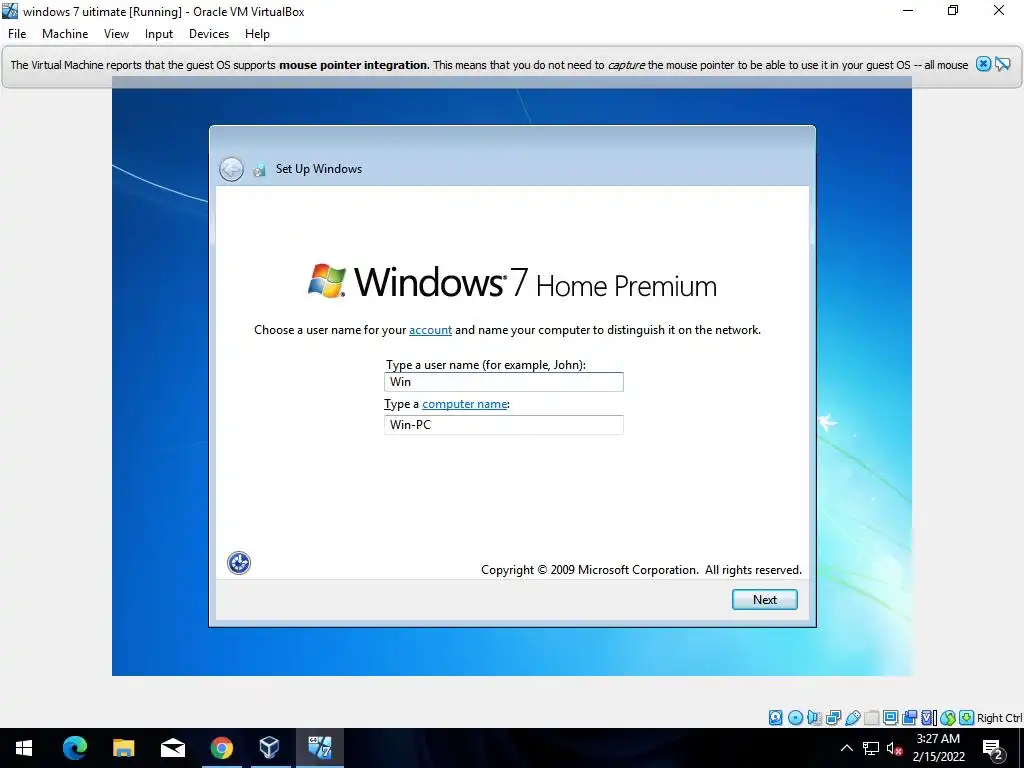Click the display status icon
Screen dimensions: 1024x768
tap(890, 718)
